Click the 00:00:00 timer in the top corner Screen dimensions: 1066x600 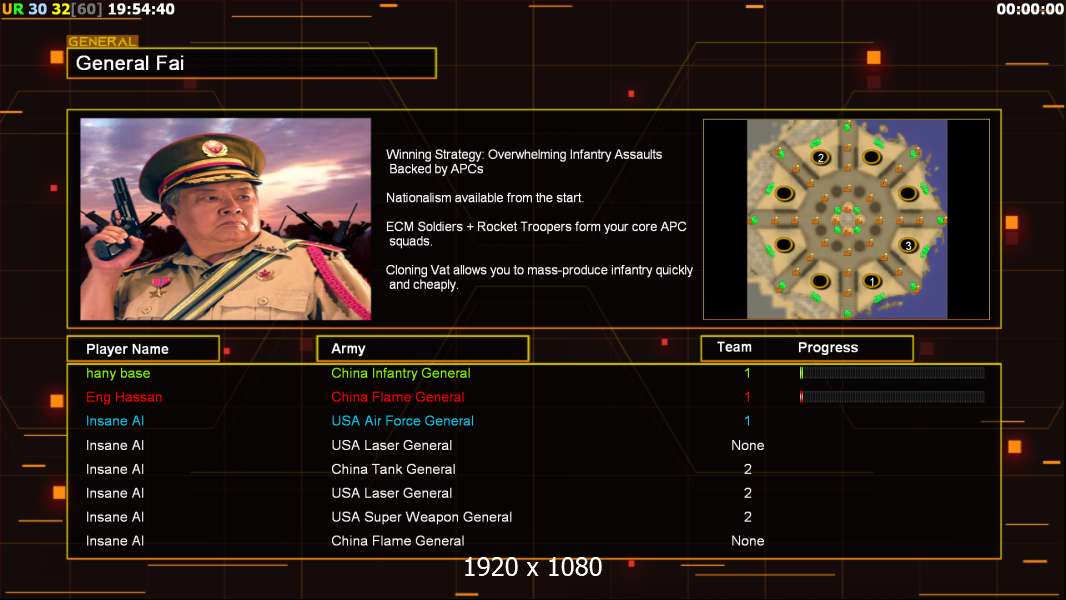pos(1029,10)
